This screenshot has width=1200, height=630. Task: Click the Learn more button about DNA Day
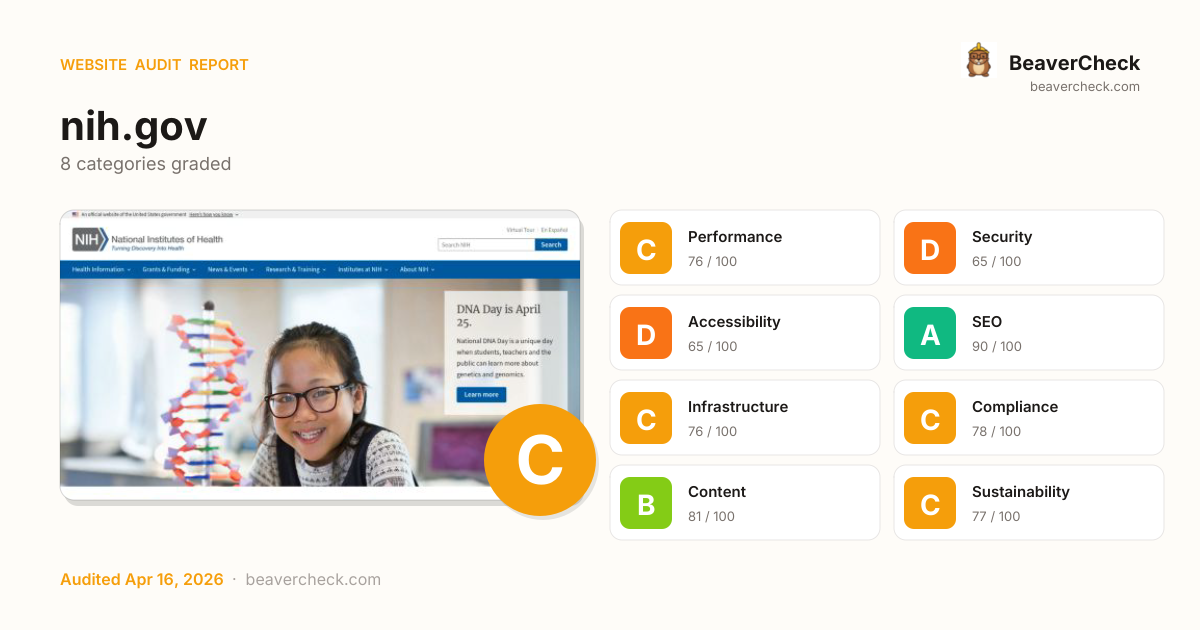pos(481,394)
